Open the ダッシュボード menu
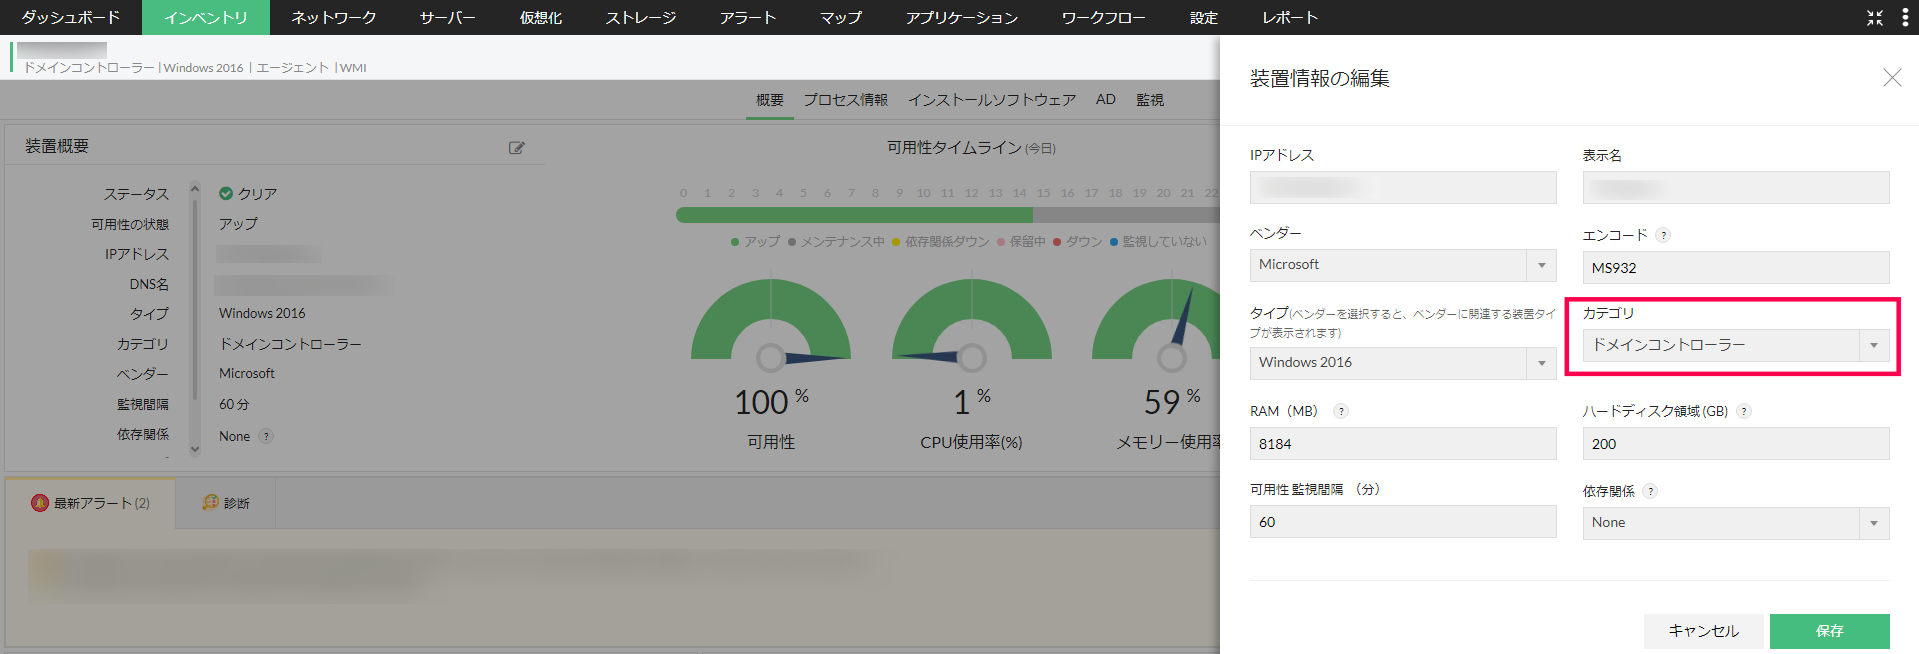1919x654 pixels. (71, 17)
